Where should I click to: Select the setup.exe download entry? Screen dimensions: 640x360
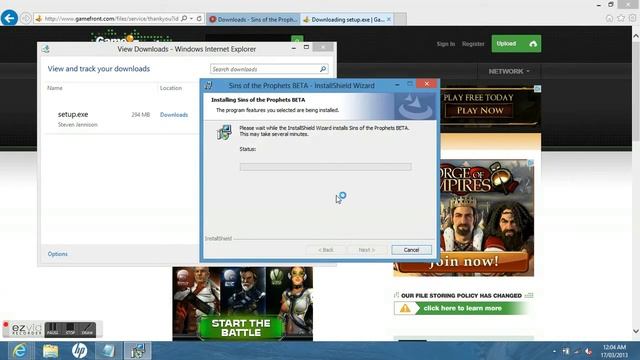click(x=122, y=119)
